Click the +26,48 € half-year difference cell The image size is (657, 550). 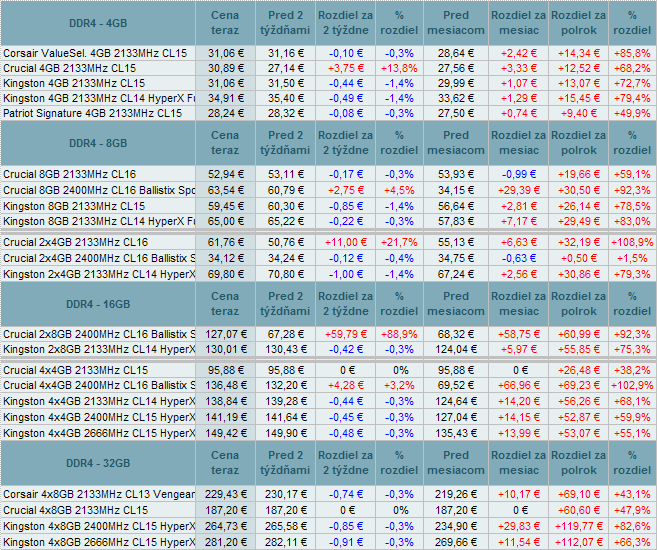pyautogui.click(x=579, y=370)
